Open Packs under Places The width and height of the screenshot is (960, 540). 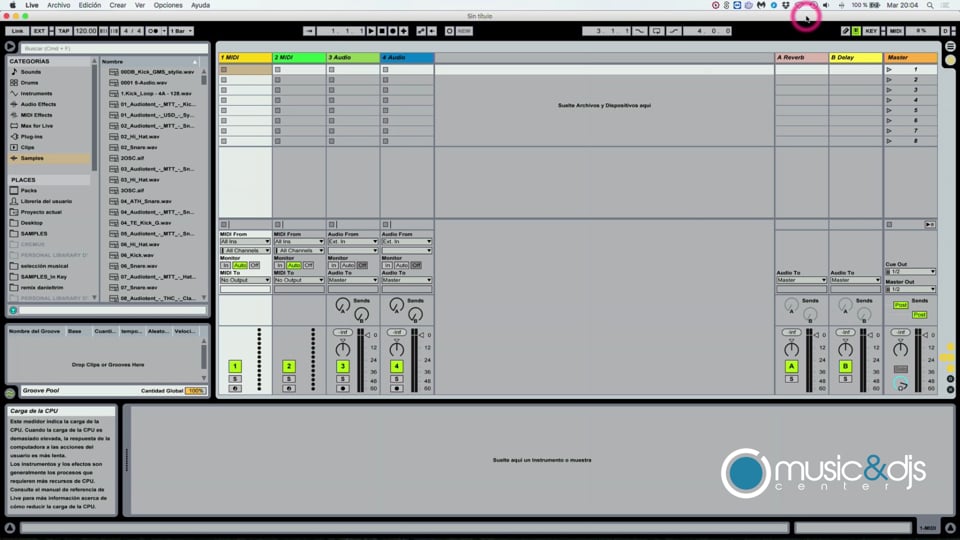[x=29, y=190]
